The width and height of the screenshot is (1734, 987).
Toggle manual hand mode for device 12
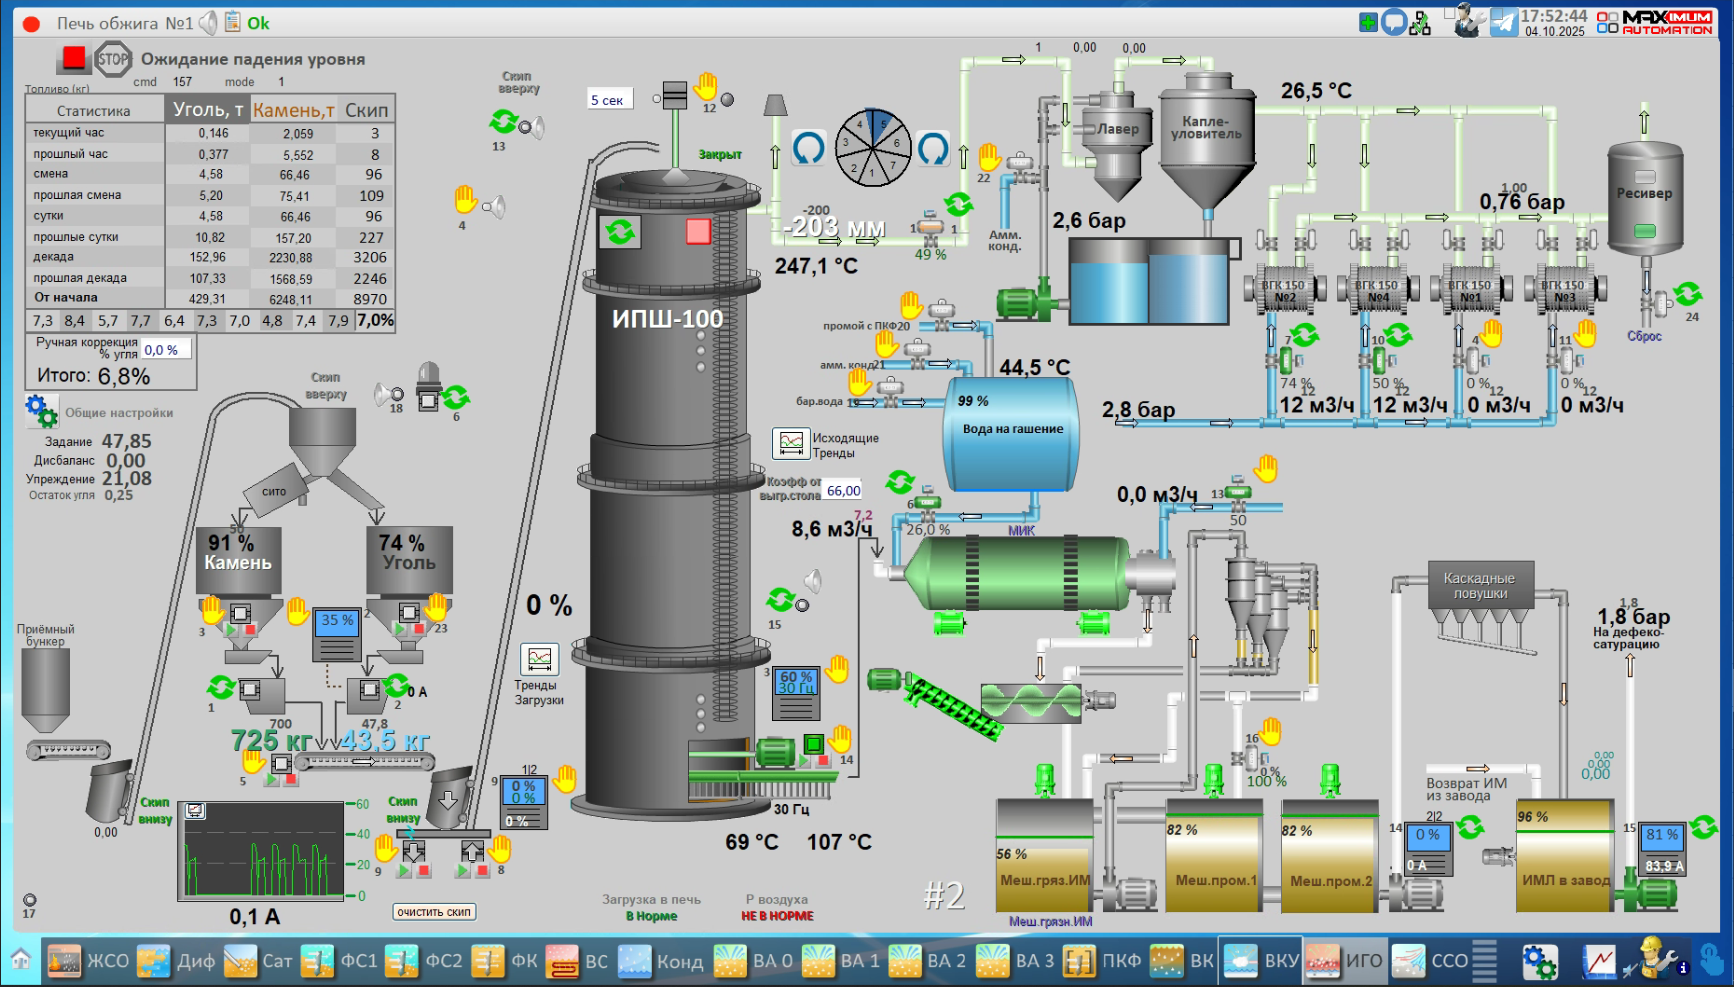707,85
